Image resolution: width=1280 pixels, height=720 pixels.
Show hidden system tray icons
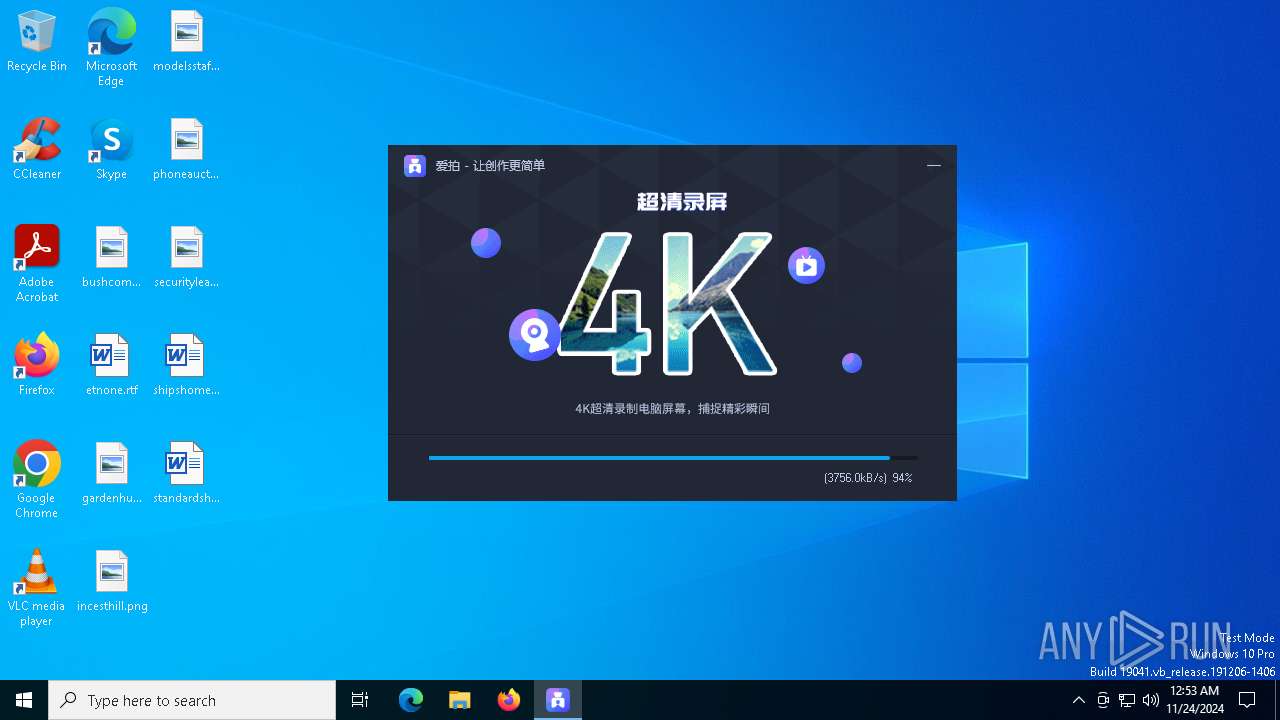point(1078,700)
